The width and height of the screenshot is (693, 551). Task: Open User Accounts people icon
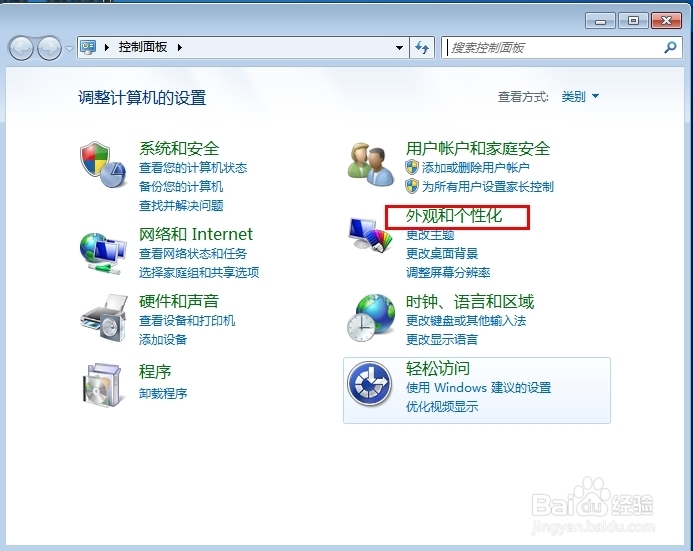[x=370, y=164]
